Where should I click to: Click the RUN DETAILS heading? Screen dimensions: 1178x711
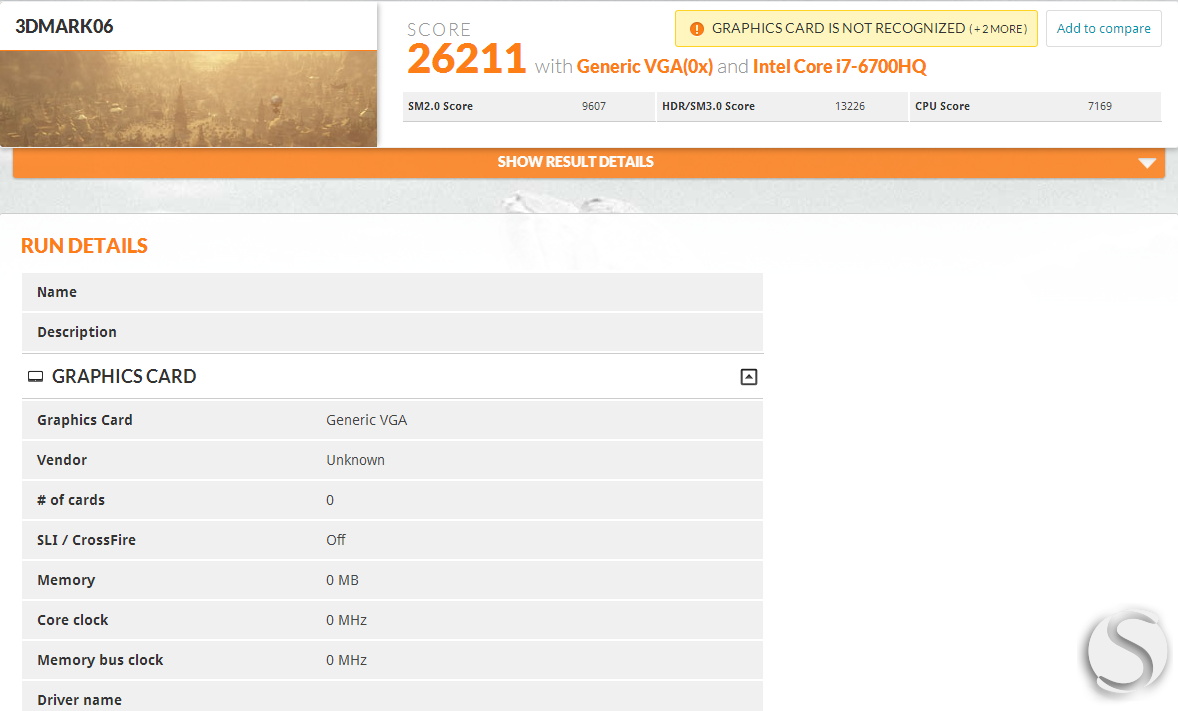pos(84,246)
